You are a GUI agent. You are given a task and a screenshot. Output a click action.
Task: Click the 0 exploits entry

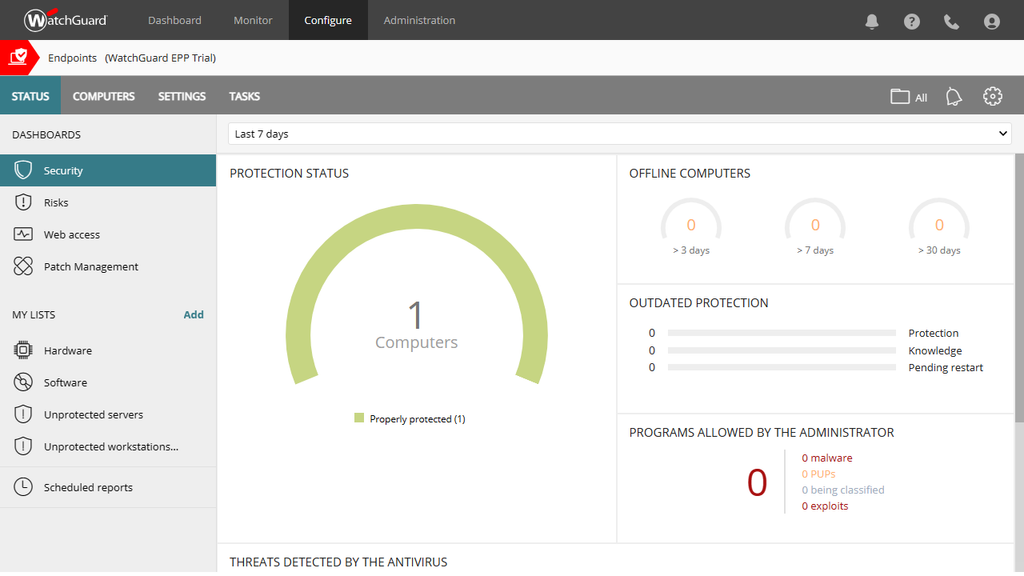(x=823, y=505)
